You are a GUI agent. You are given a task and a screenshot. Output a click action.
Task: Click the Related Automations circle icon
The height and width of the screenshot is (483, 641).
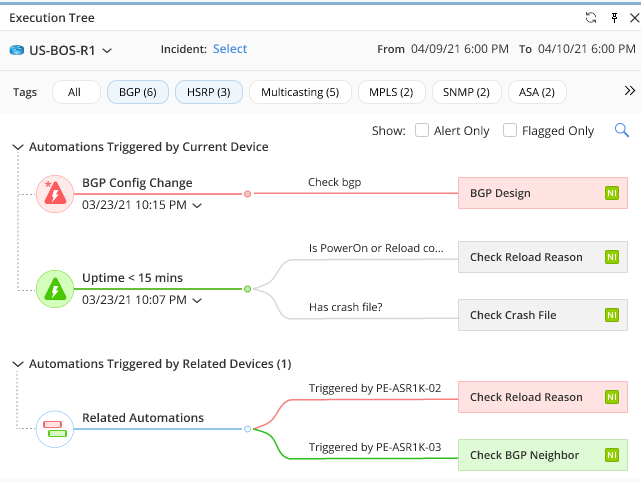tap(55, 429)
